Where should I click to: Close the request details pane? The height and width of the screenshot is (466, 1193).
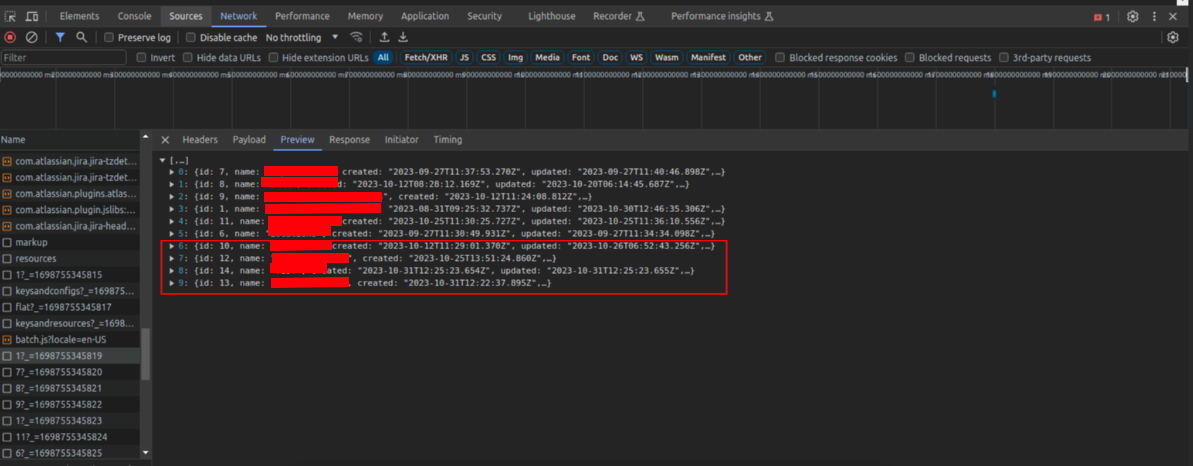(x=165, y=140)
